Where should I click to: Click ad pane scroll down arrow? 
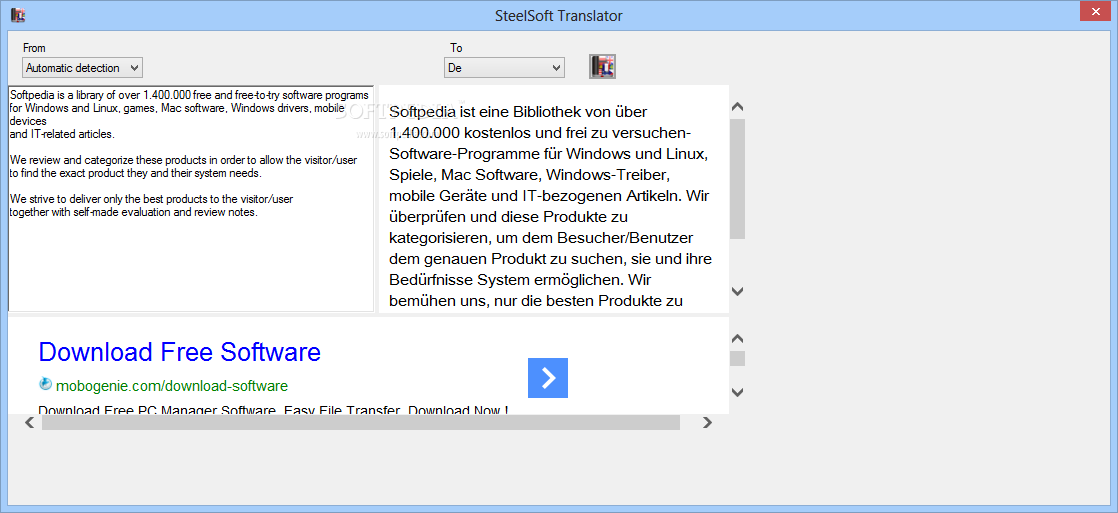[x=738, y=392]
